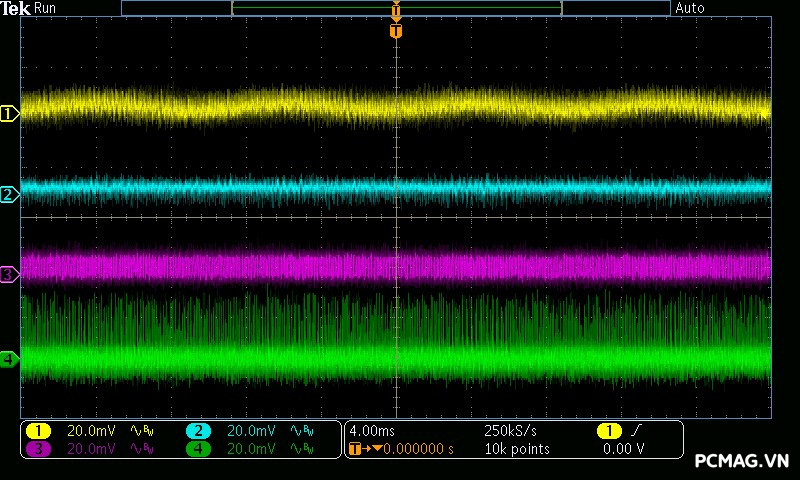Image resolution: width=800 pixels, height=480 pixels.
Task: Click the trigger source channel 1 badge
Action: [608, 431]
